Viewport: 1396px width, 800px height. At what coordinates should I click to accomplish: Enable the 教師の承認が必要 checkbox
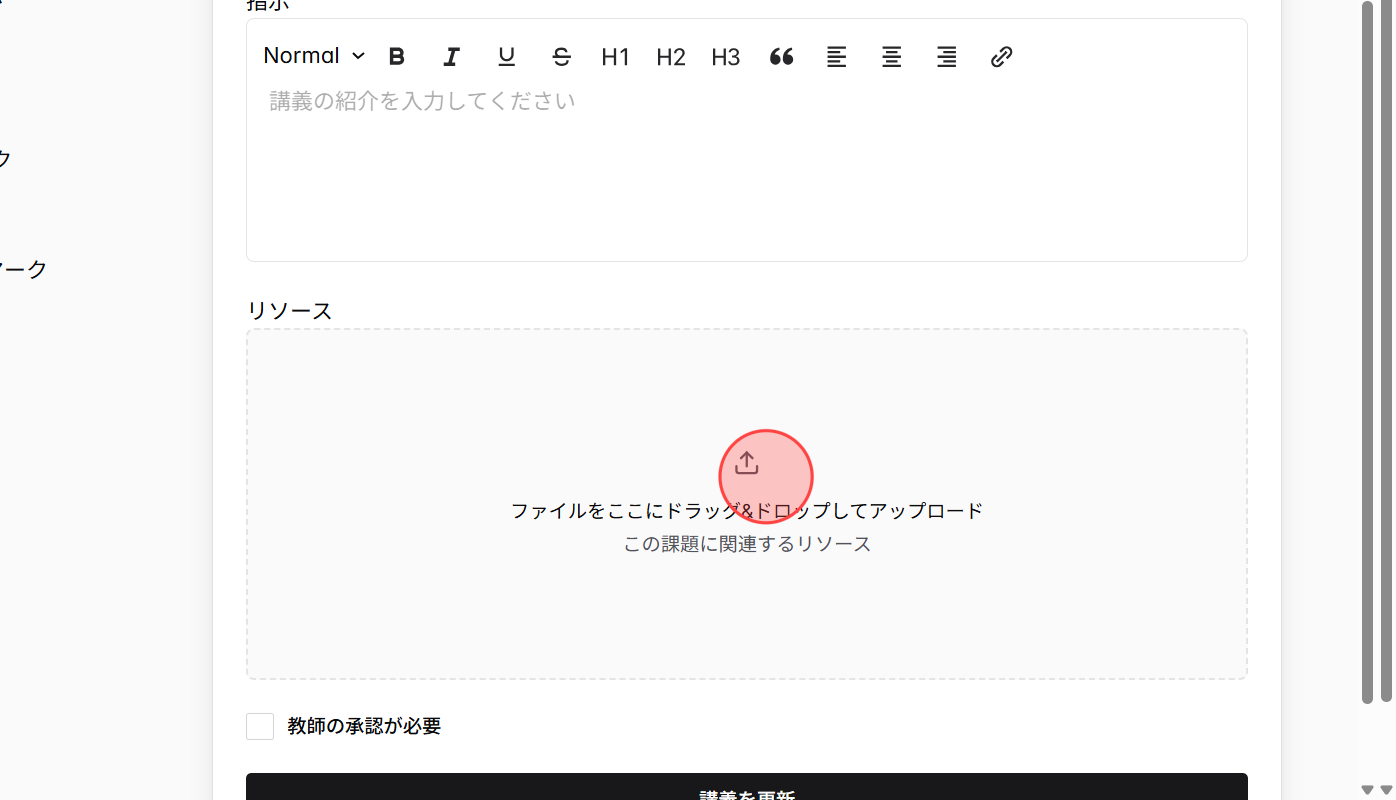point(260,726)
